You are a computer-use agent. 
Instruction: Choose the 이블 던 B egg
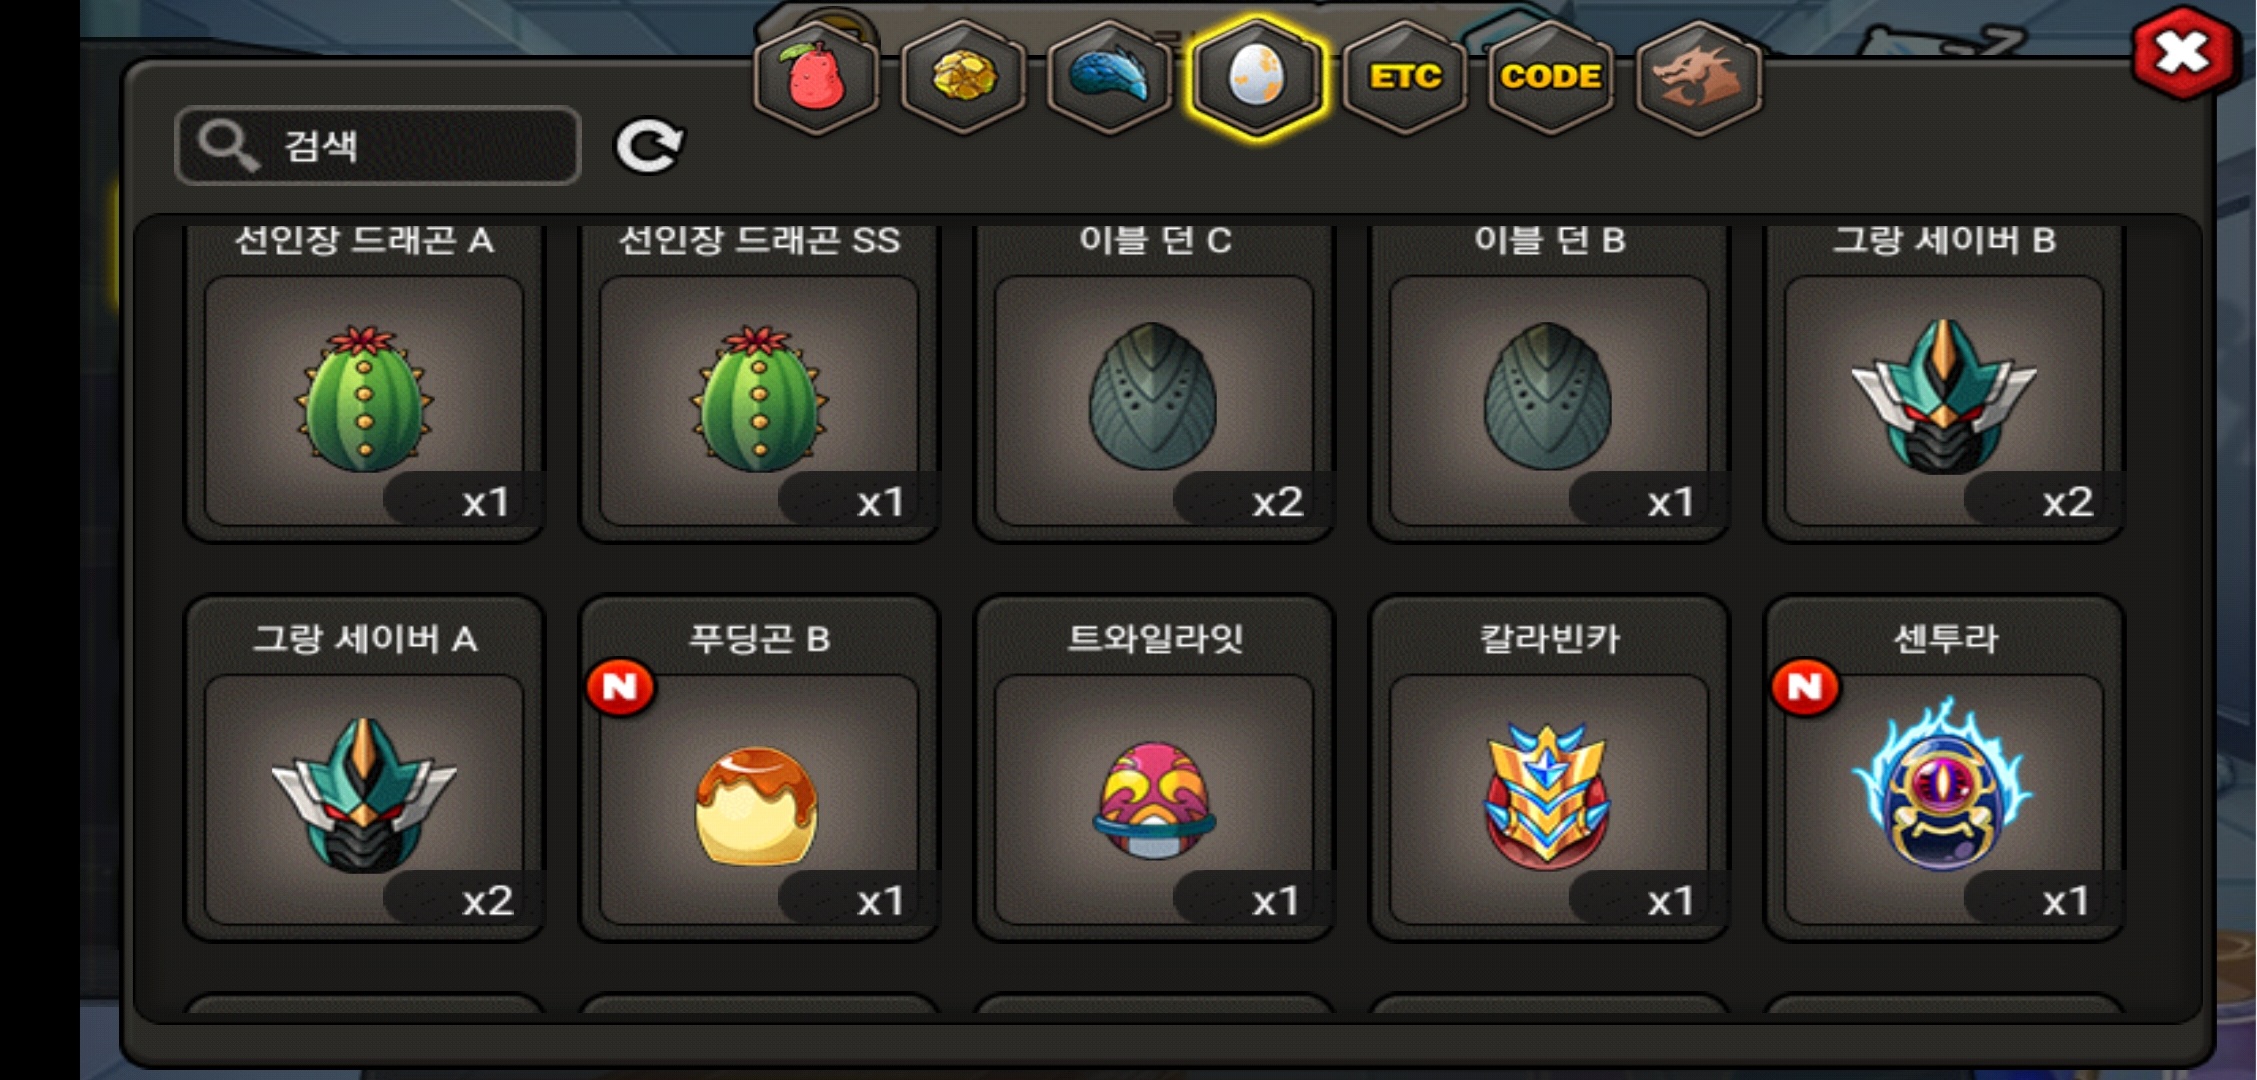[1549, 383]
